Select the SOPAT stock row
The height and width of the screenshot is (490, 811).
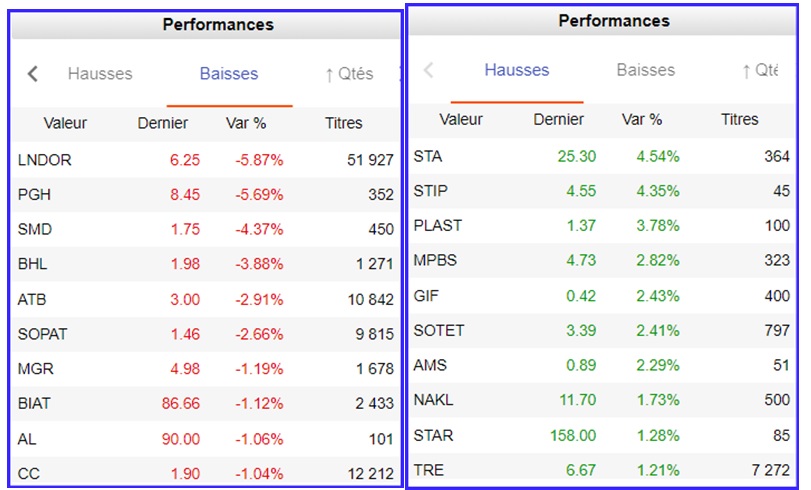(43, 334)
